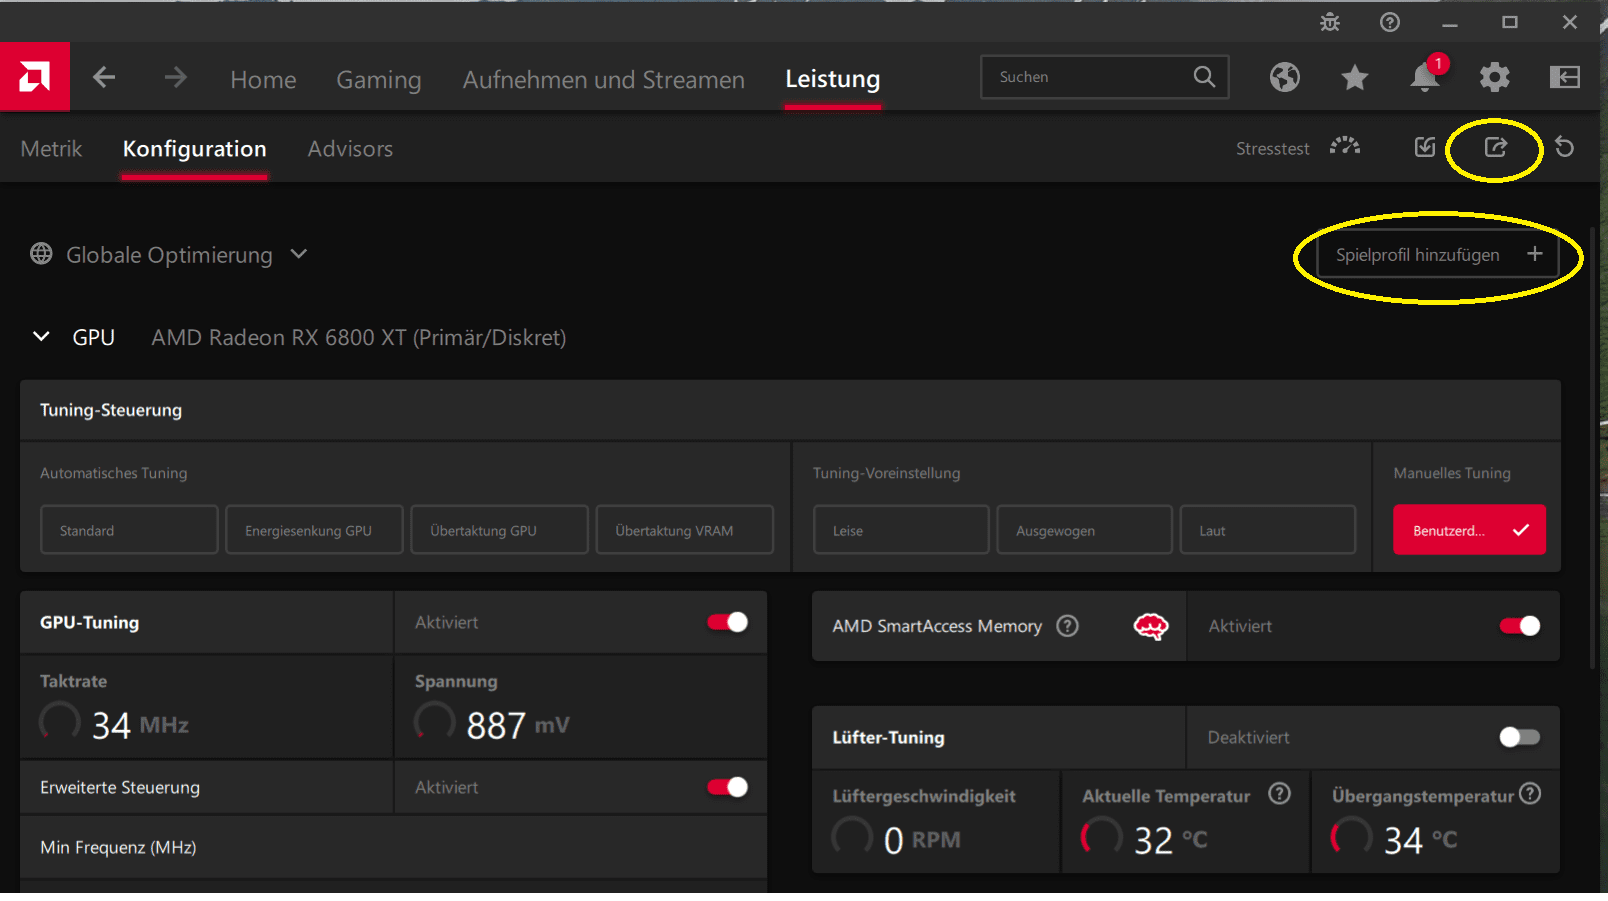Click the plus icon in Spielprofil hinzufügen

point(1535,254)
